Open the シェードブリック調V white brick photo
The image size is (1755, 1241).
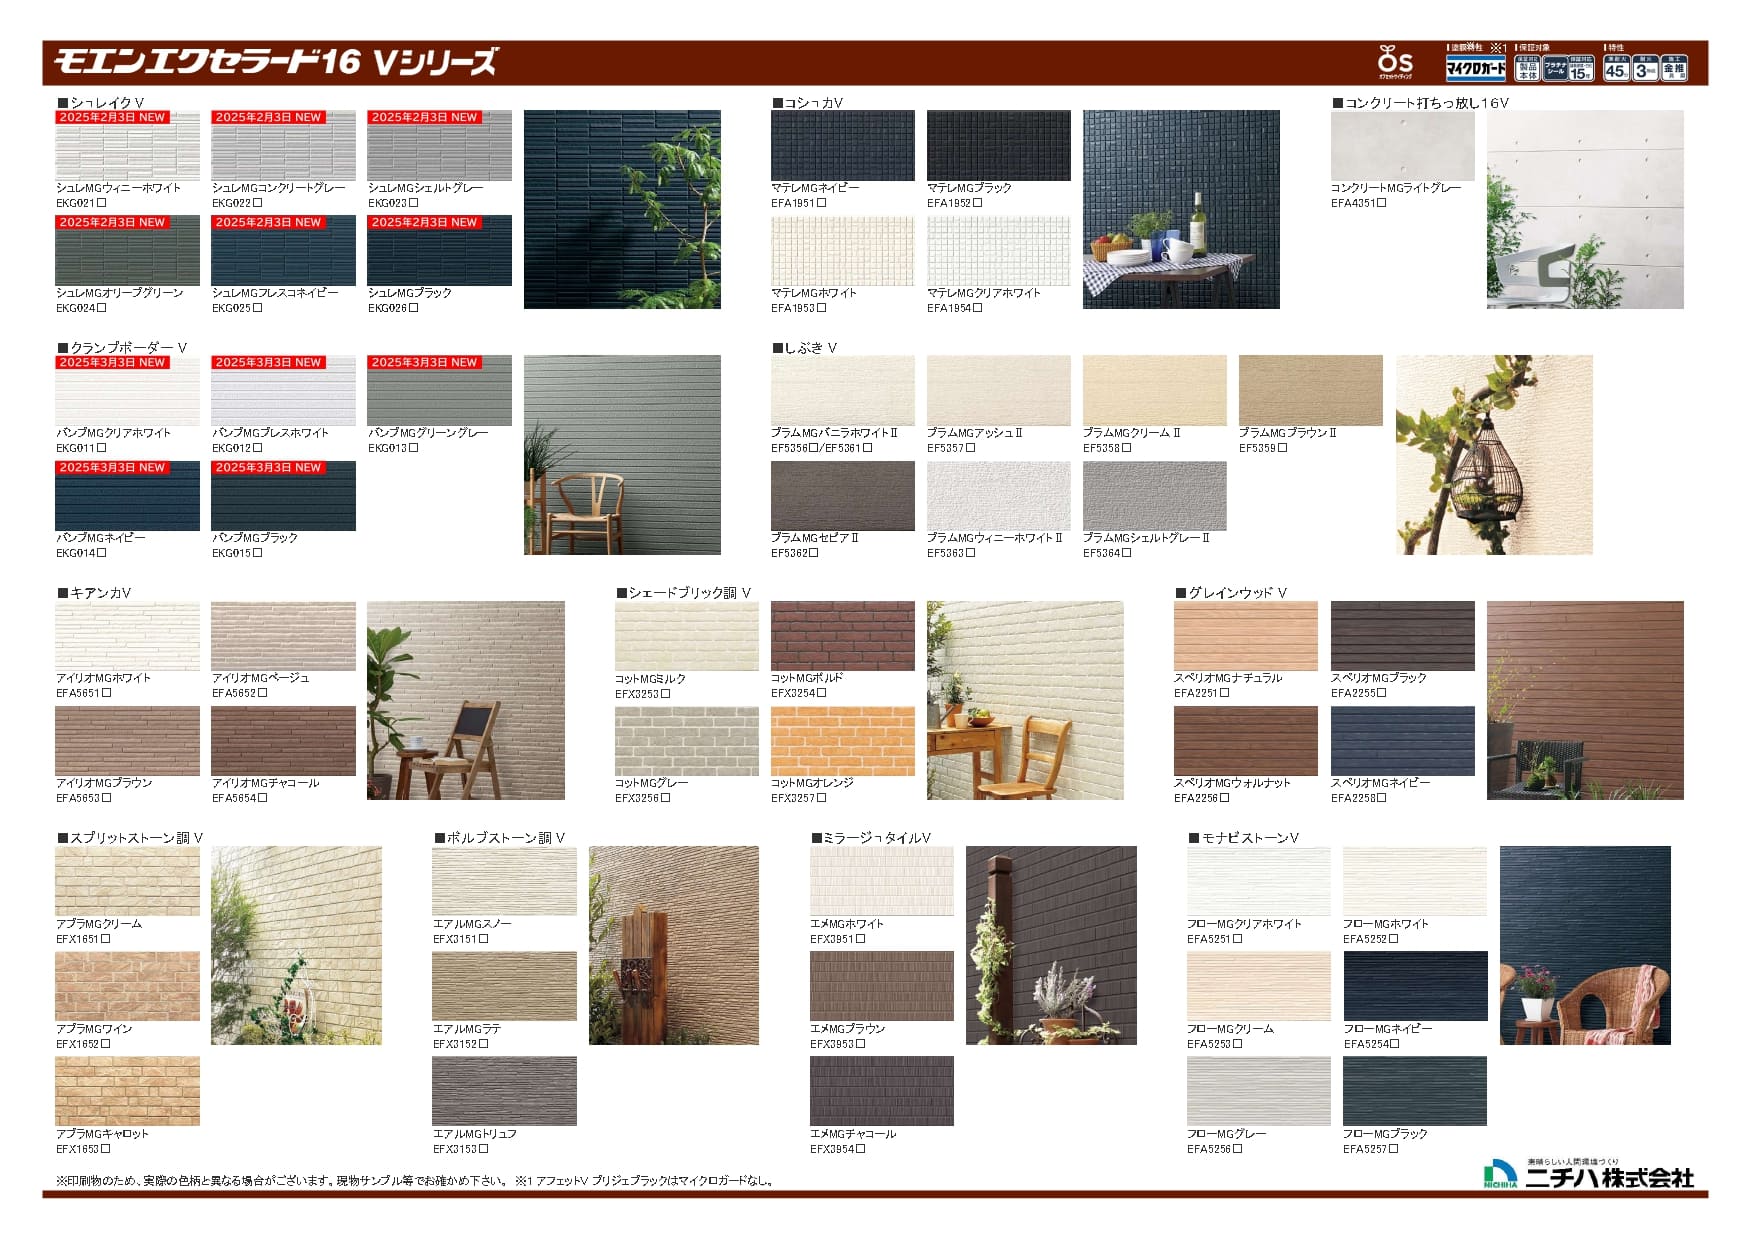[1025, 700]
